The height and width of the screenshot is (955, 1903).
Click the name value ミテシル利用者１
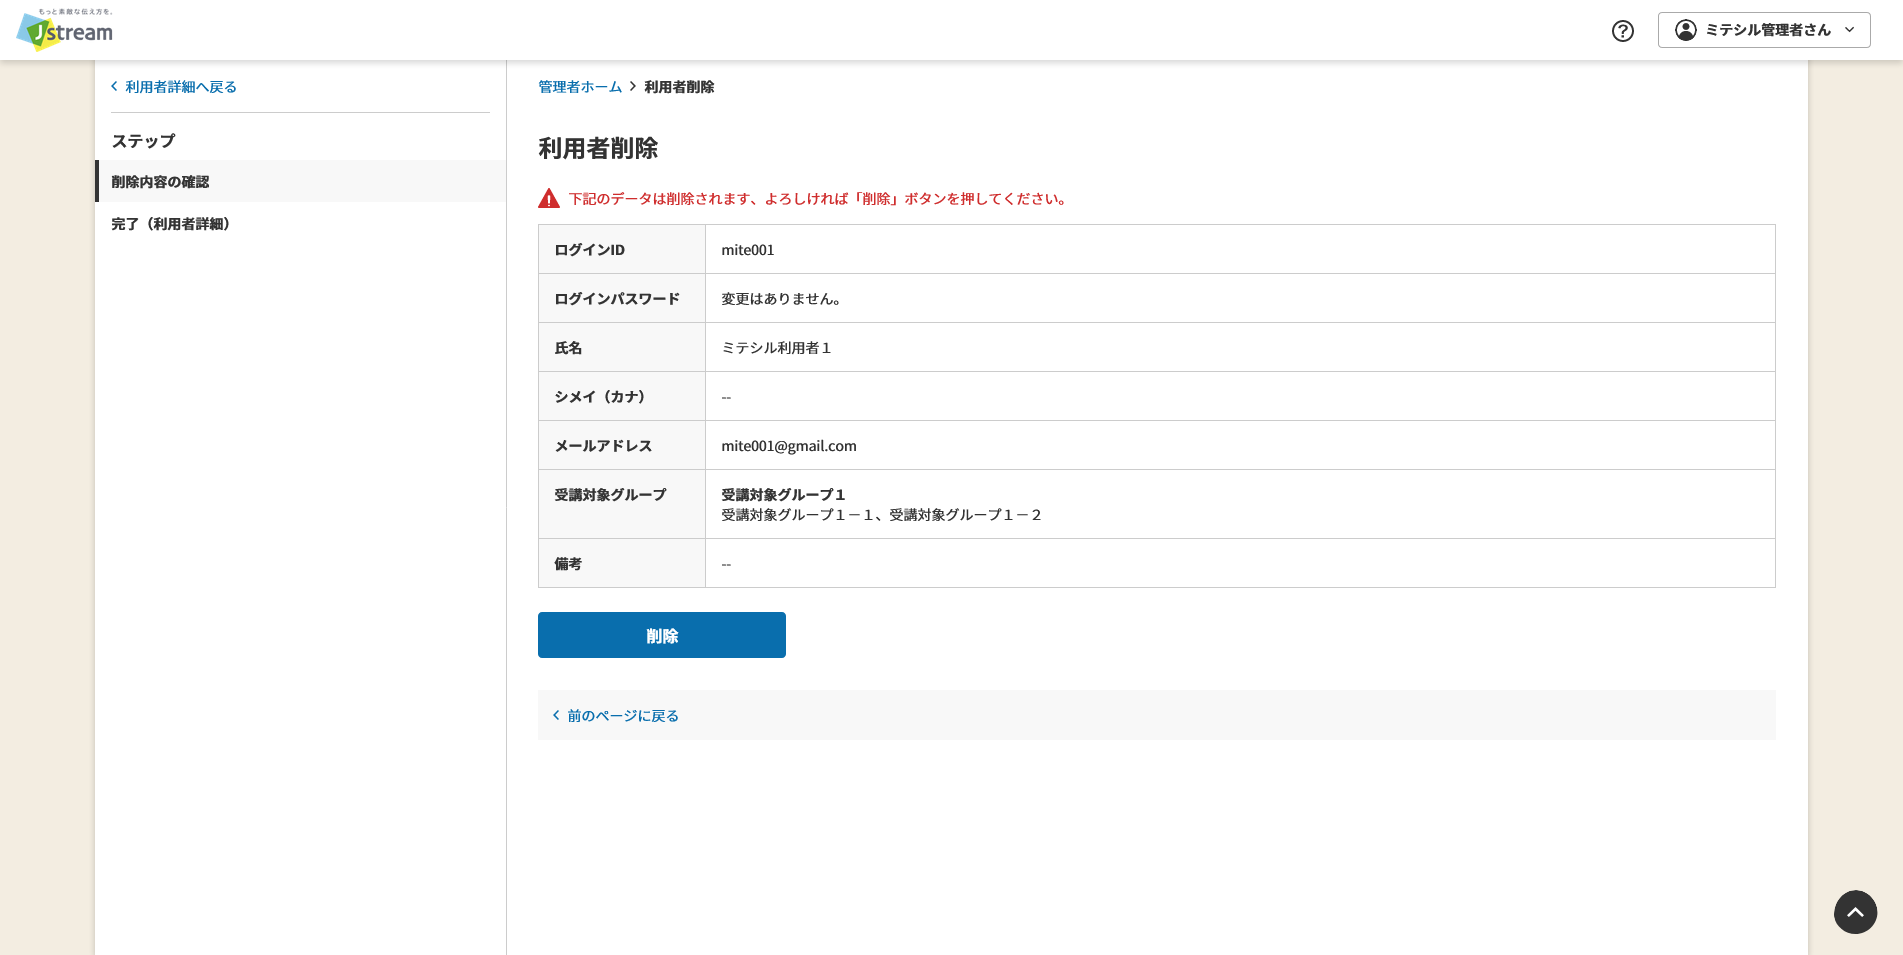[x=777, y=348]
